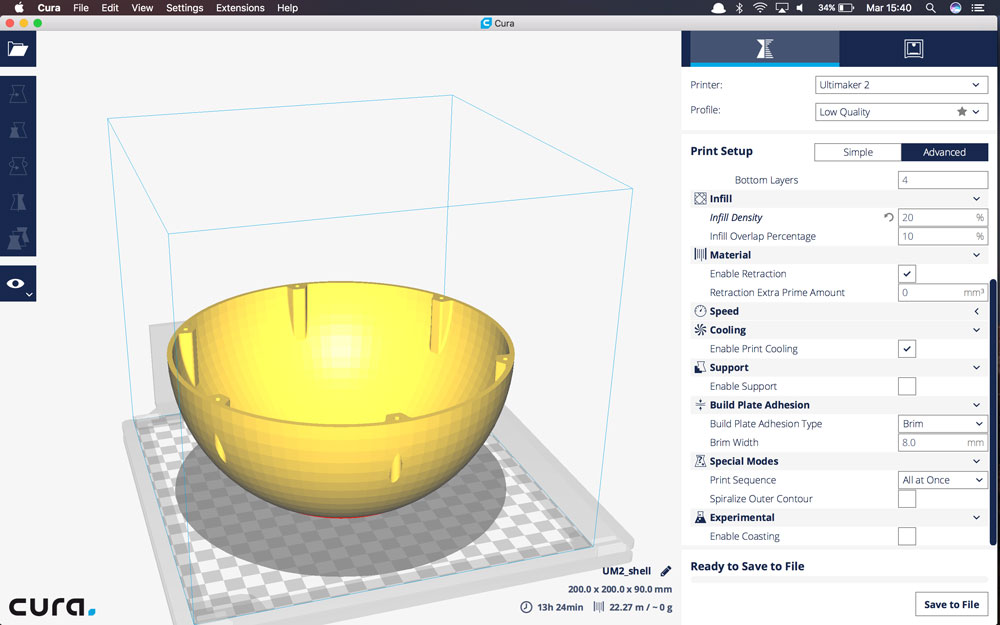This screenshot has height=625, width=1000.
Task: Click the Material category icon
Action: (x=700, y=254)
